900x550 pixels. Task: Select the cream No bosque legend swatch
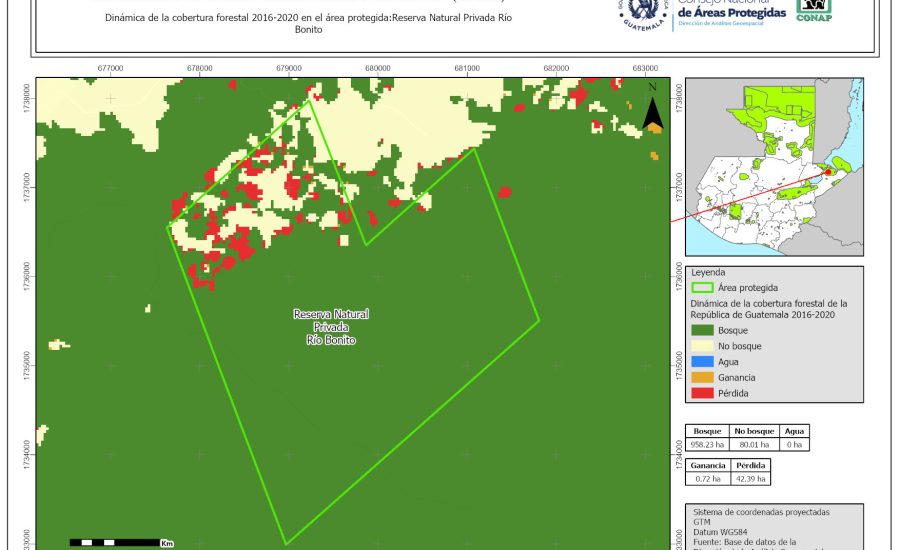(x=703, y=346)
